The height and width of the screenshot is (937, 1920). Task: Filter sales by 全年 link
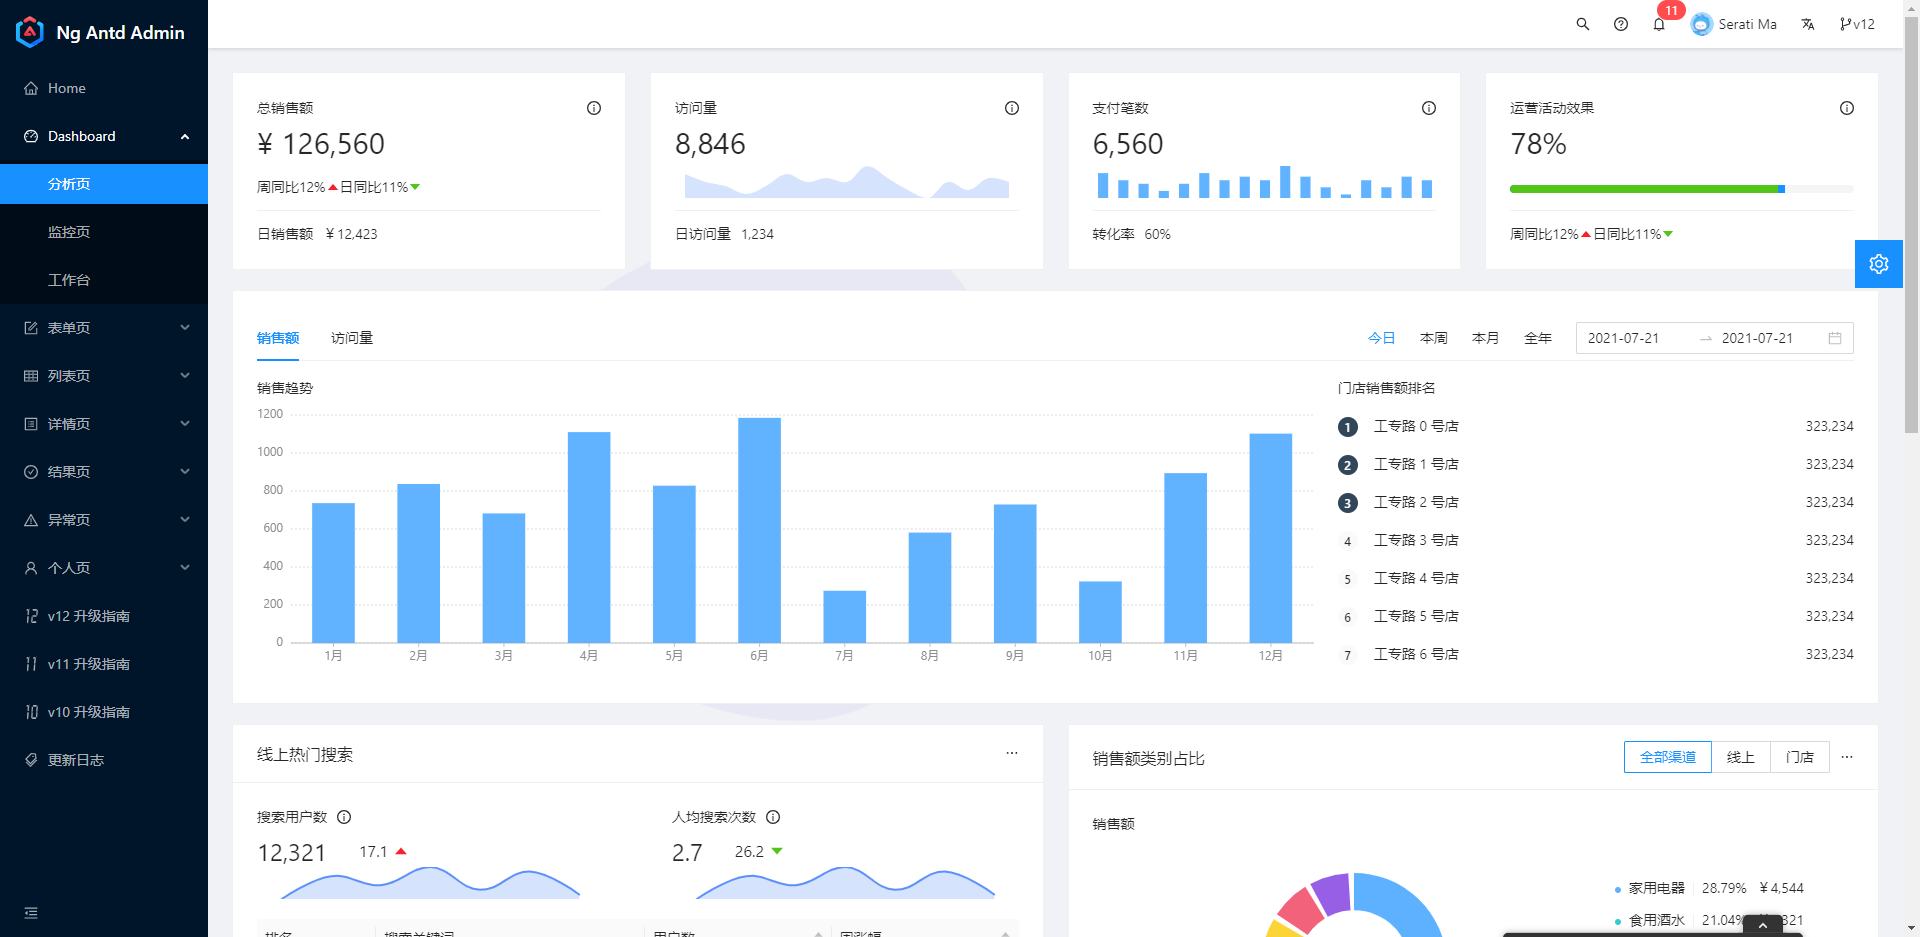click(1537, 338)
